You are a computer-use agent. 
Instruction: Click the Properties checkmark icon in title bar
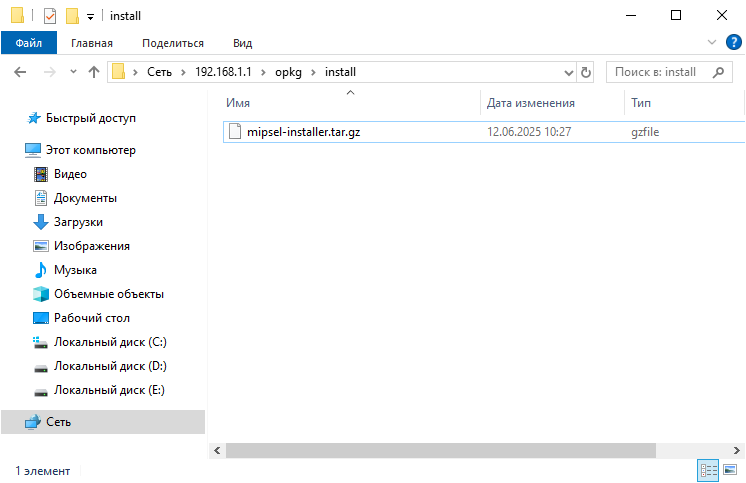[50, 16]
